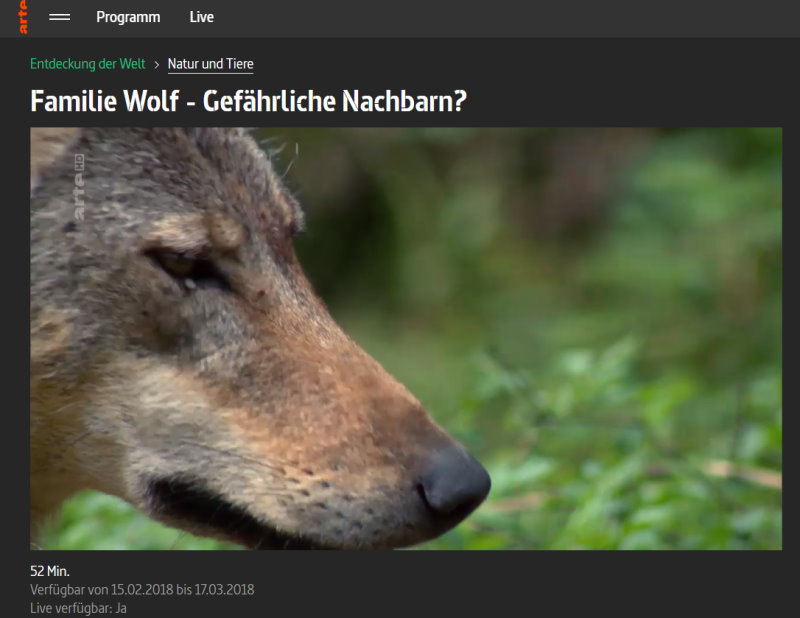Click the Familie Wolf page title
This screenshot has height=618, width=800.
[249, 101]
